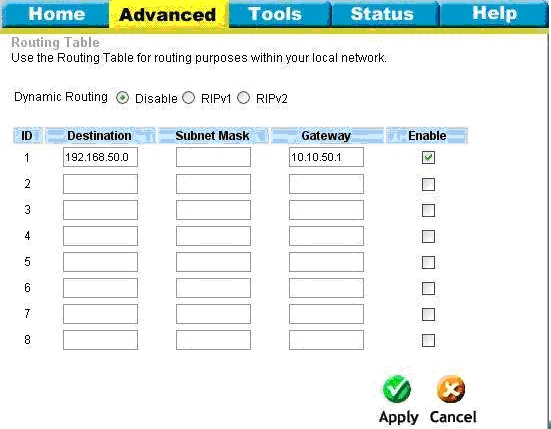Select Disable for Dynamic Routing
The height and width of the screenshot is (429, 551).
[123, 98]
